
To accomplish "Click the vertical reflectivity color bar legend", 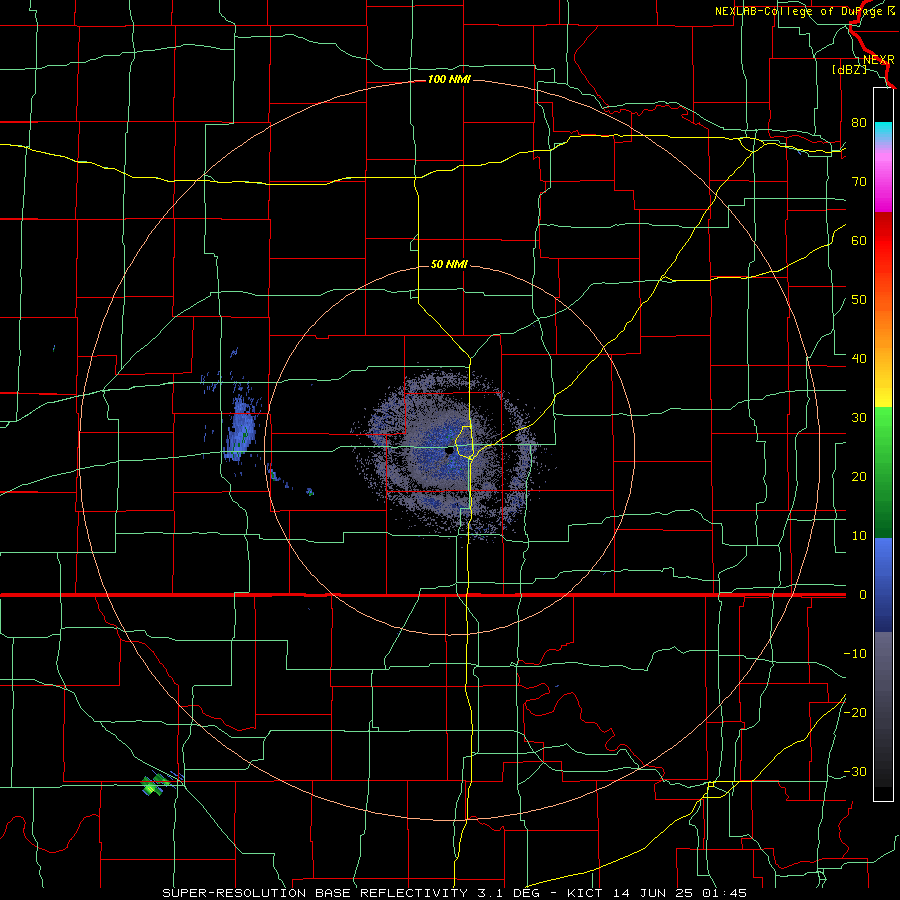I will click(883, 444).
